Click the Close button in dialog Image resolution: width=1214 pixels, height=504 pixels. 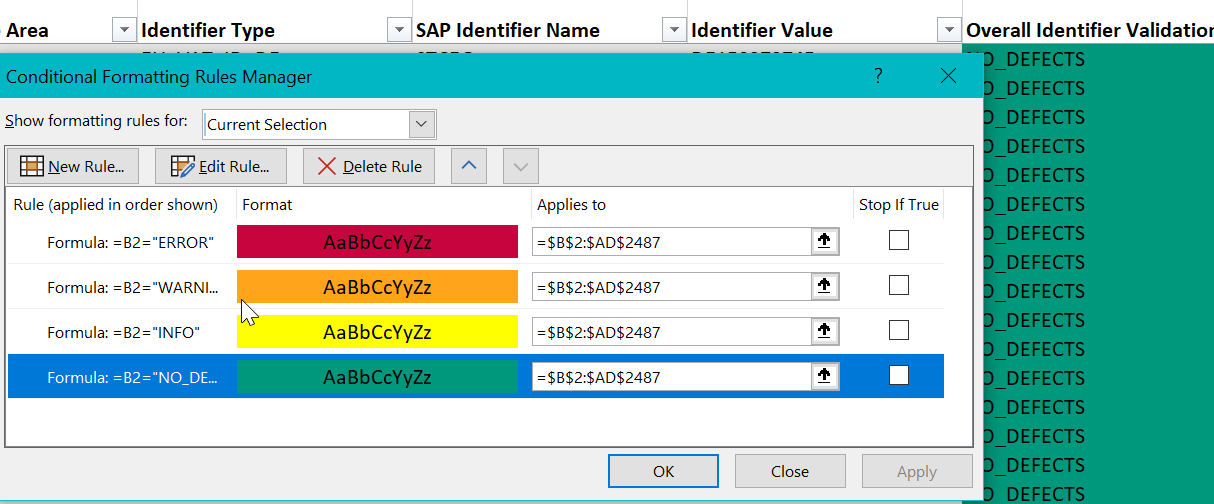click(789, 471)
